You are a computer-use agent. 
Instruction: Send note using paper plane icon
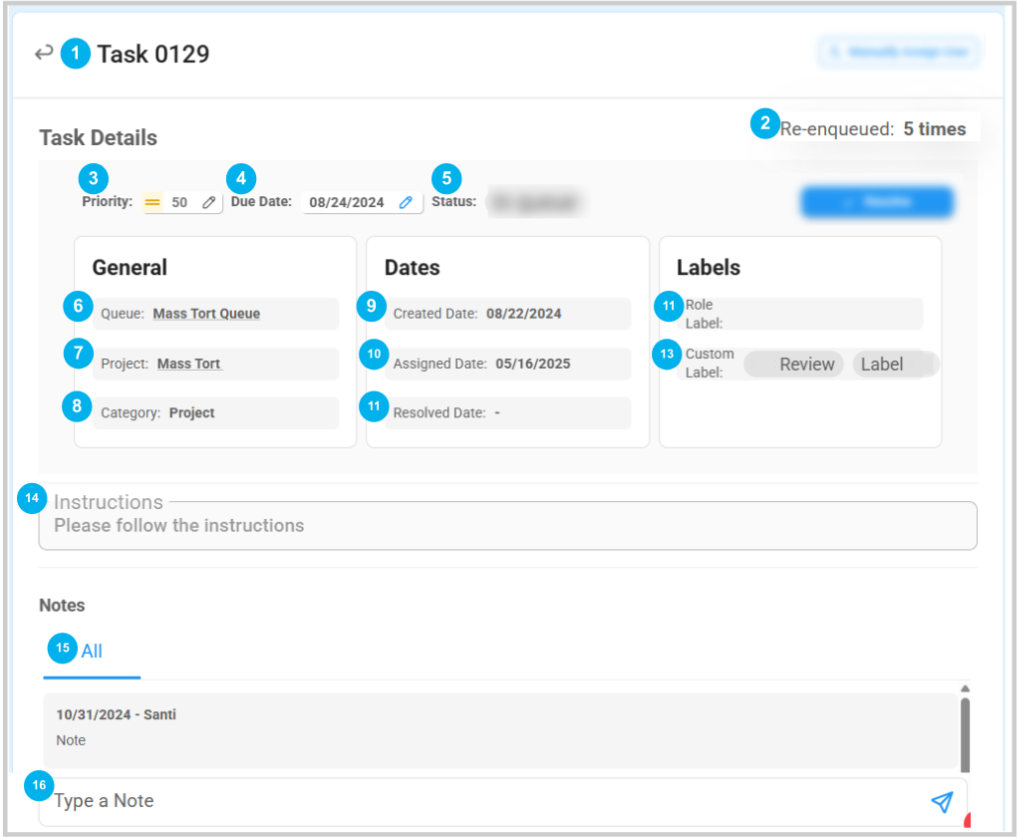pyautogui.click(x=941, y=801)
